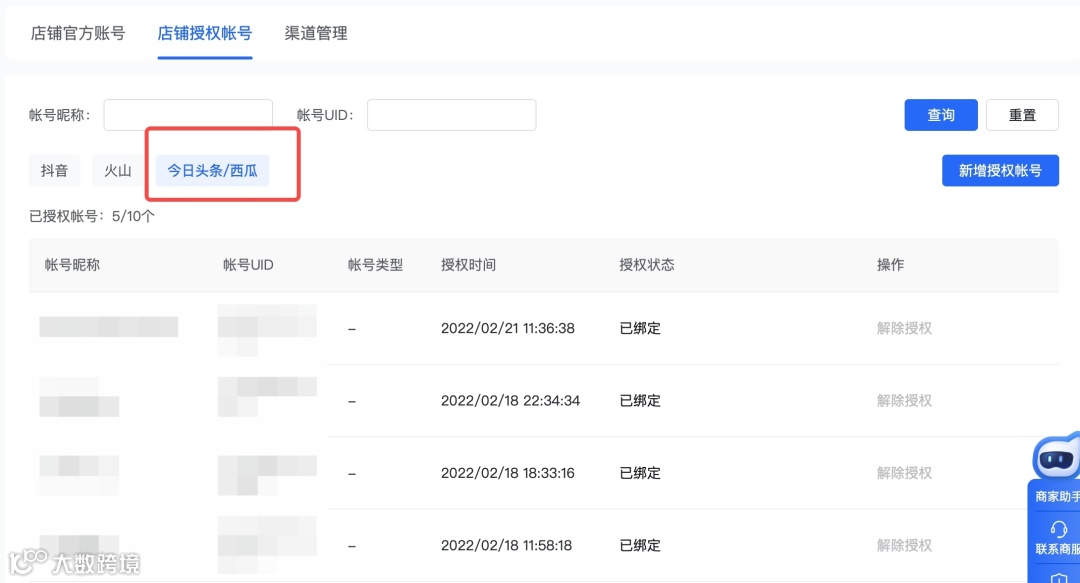Click 解除授权 for 2022/02/18 22:34:34 row
Screen dimensions: 1080x583
pyautogui.click(x=904, y=400)
